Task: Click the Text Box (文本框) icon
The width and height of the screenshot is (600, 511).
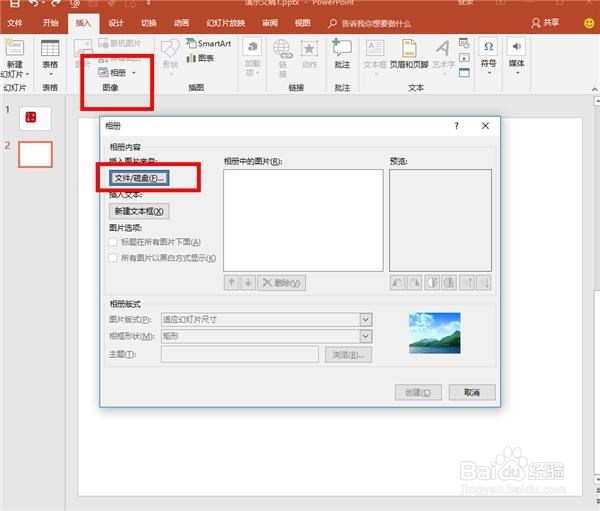Action: [375, 48]
